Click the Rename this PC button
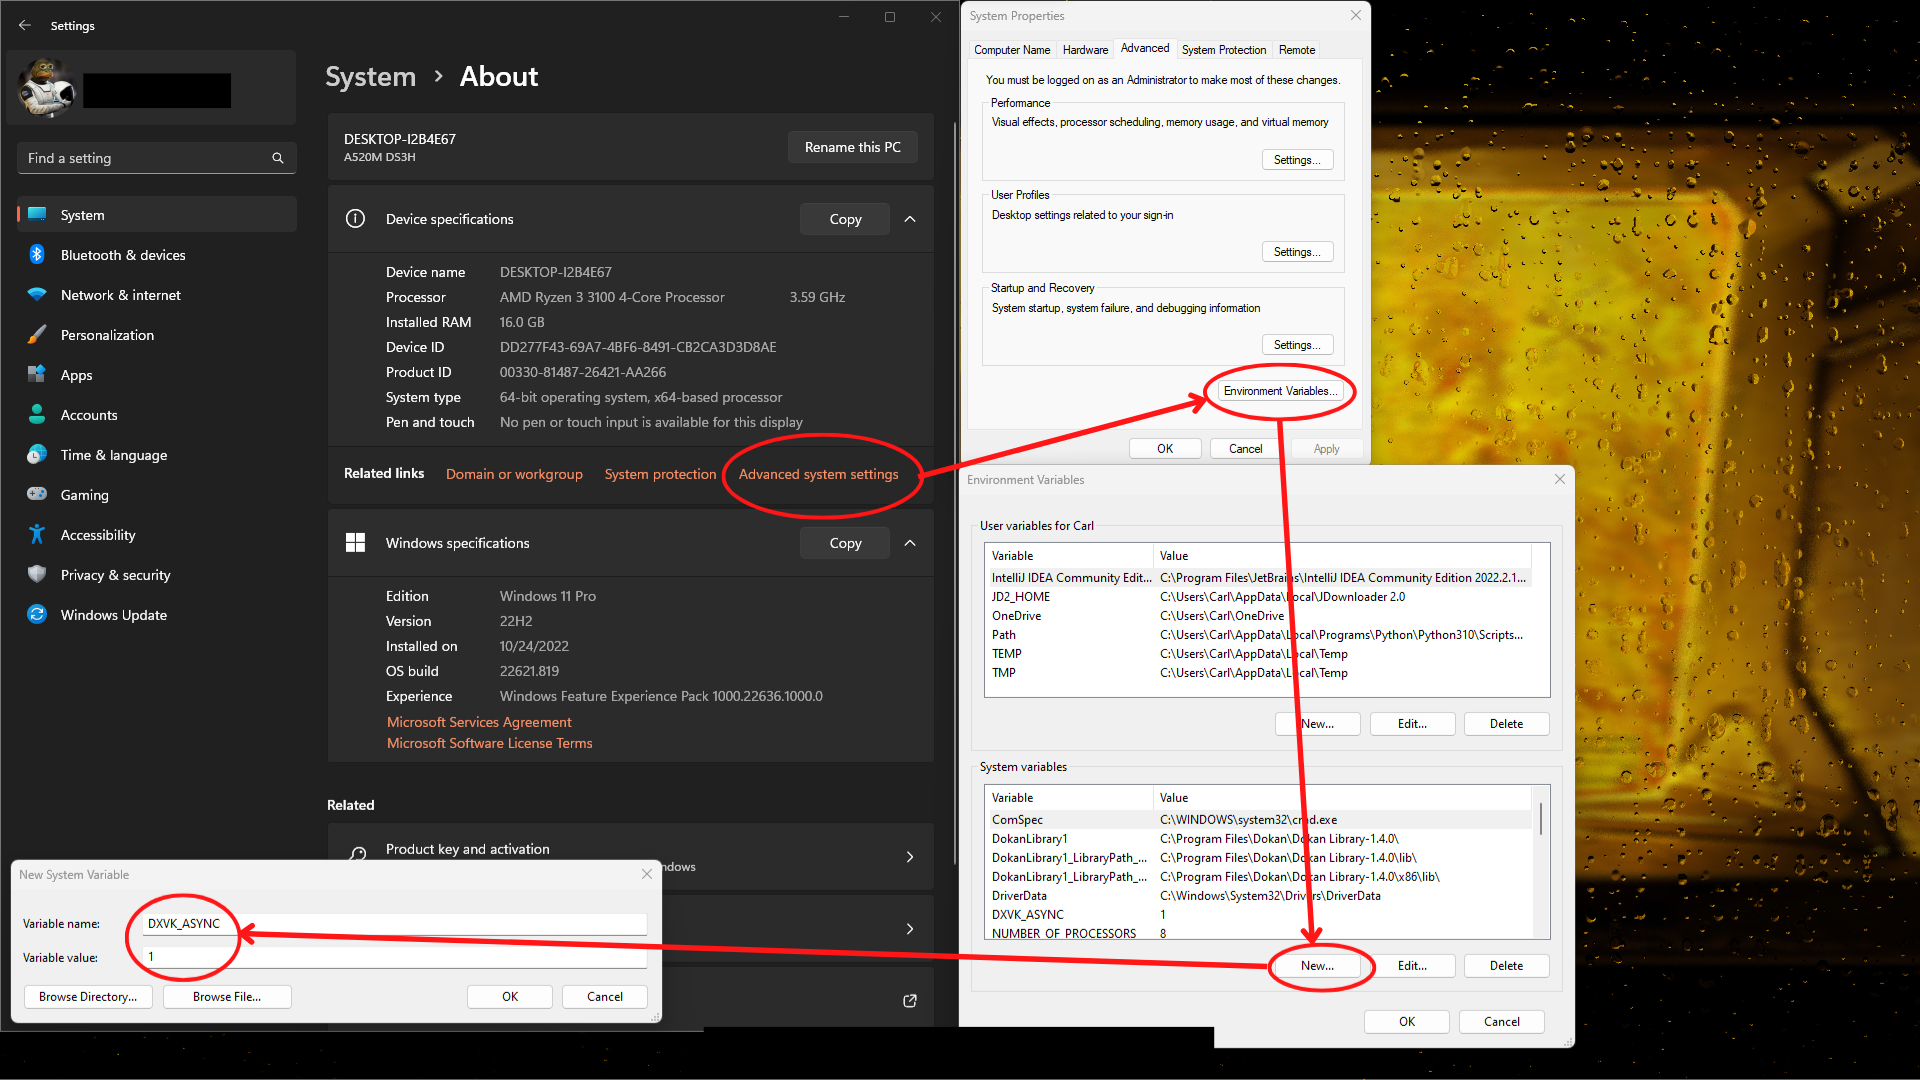The image size is (1920, 1080). pos(853,147)
